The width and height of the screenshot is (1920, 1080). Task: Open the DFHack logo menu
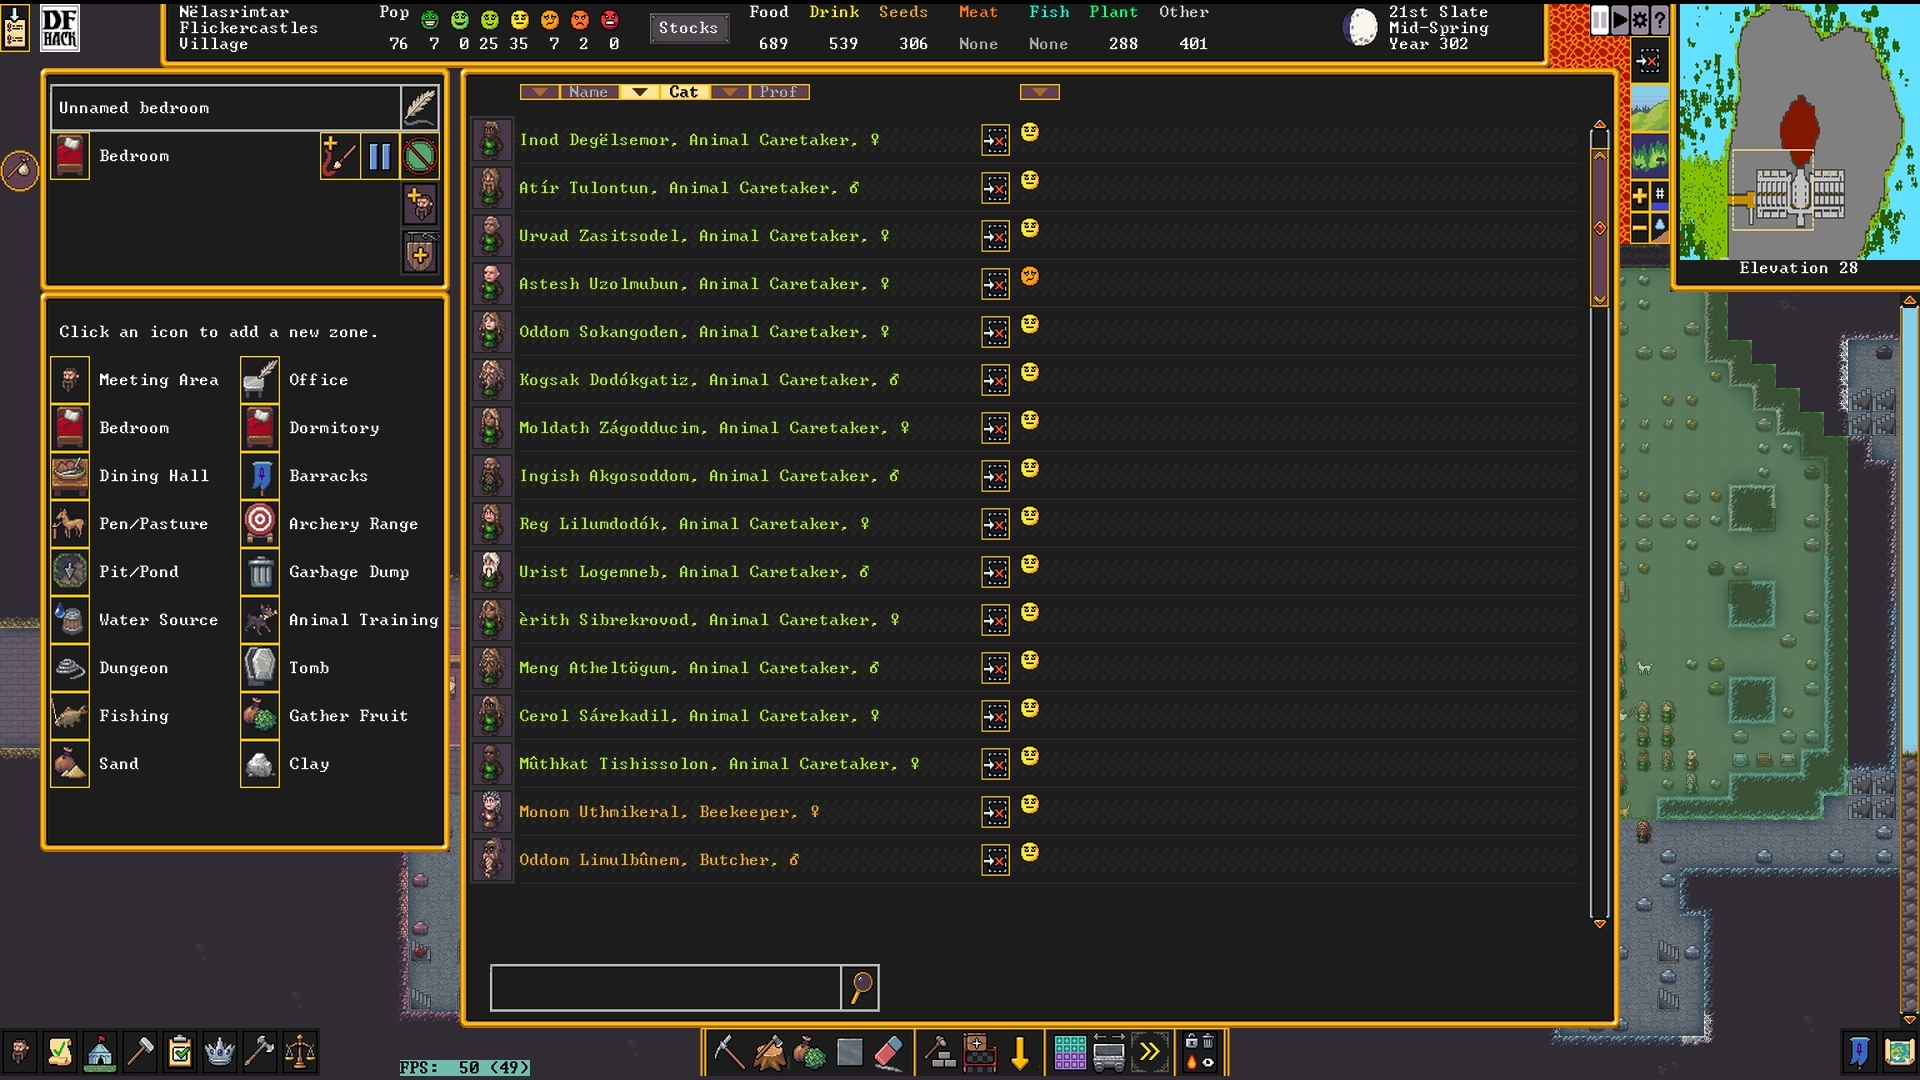(x=59, y=28)
